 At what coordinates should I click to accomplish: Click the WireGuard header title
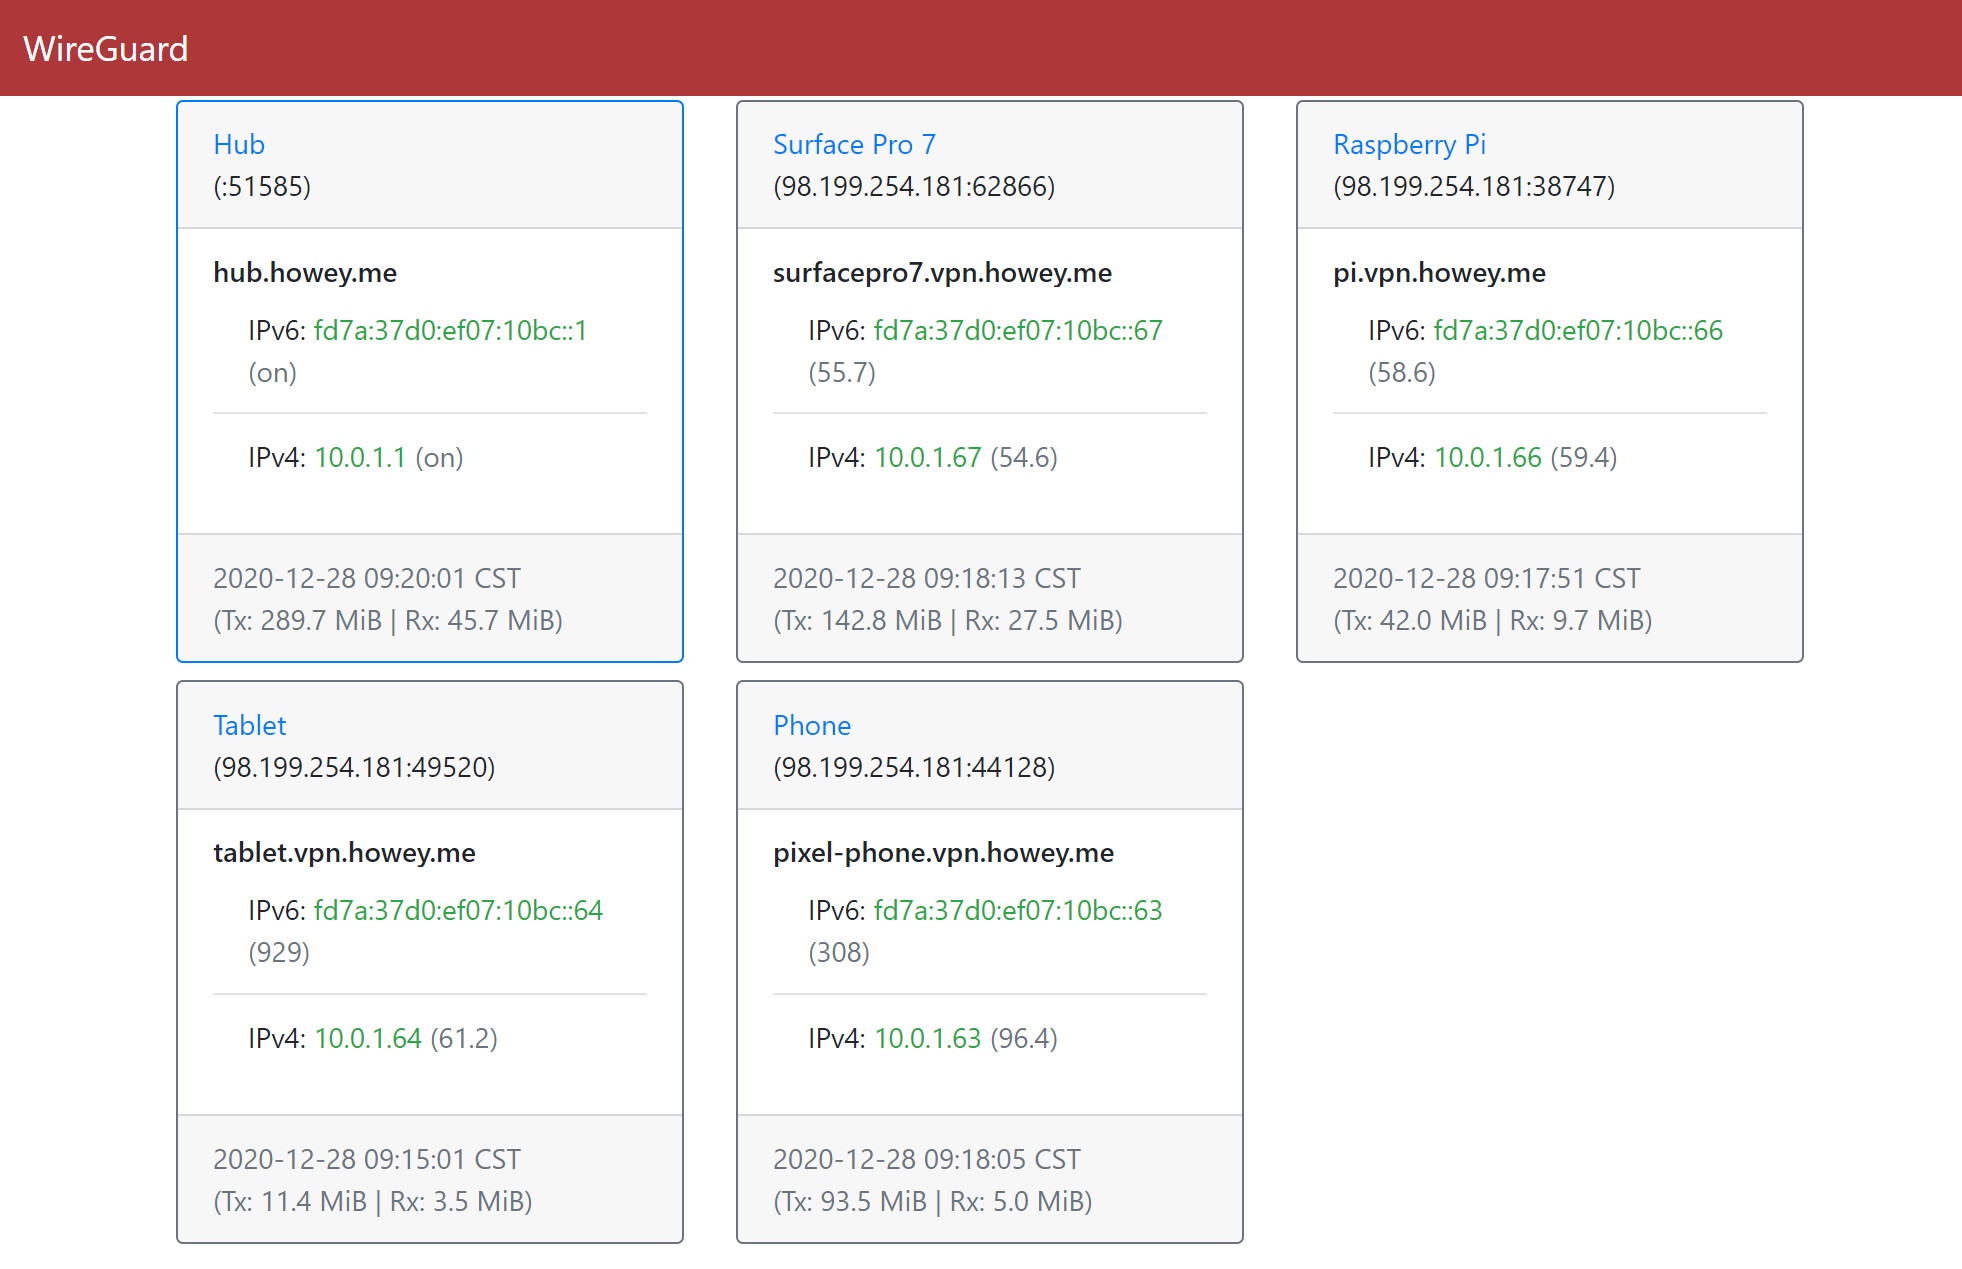(x=105, y=48)
